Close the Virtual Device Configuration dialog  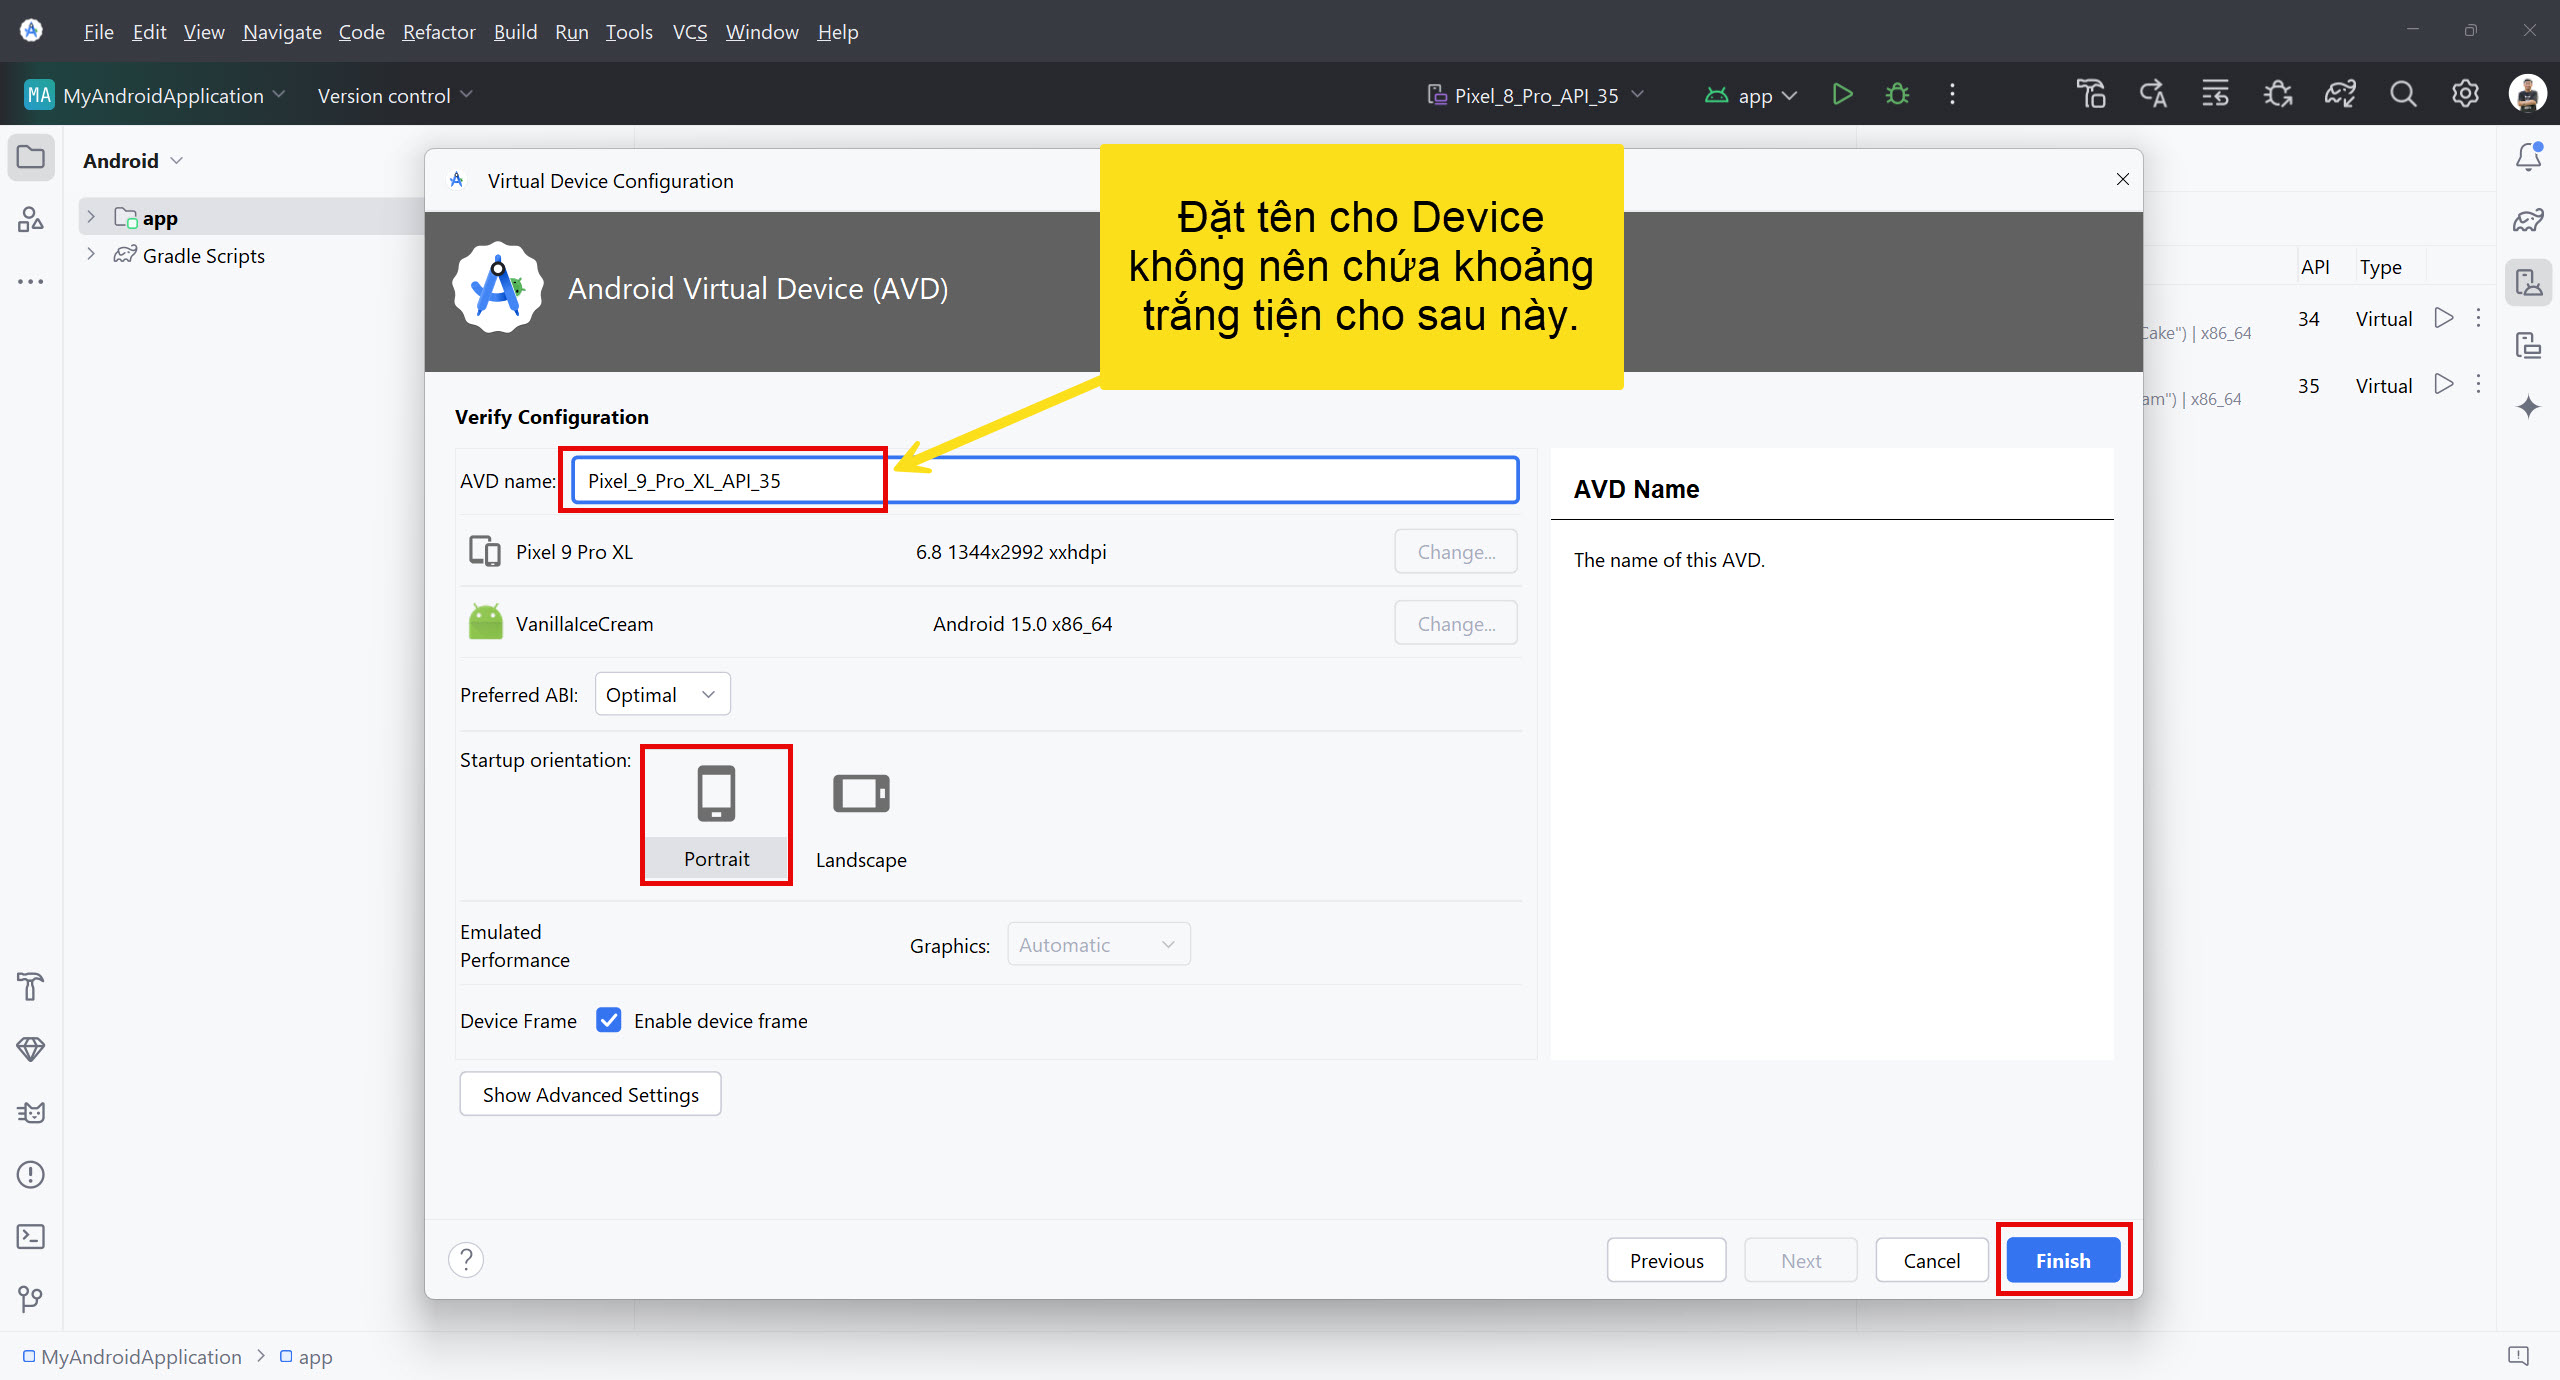[2122, 179]
